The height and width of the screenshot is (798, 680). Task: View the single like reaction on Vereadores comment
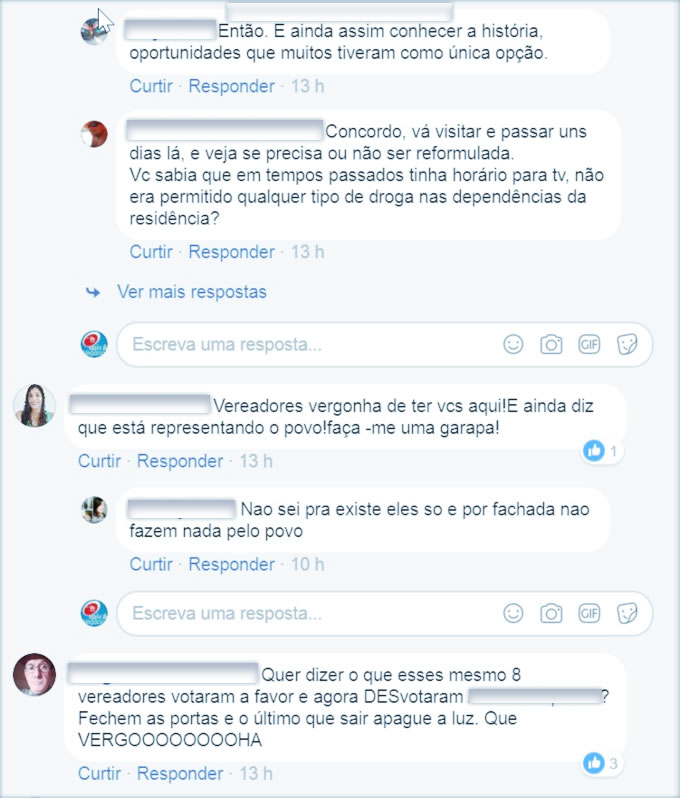click(601, 451)
